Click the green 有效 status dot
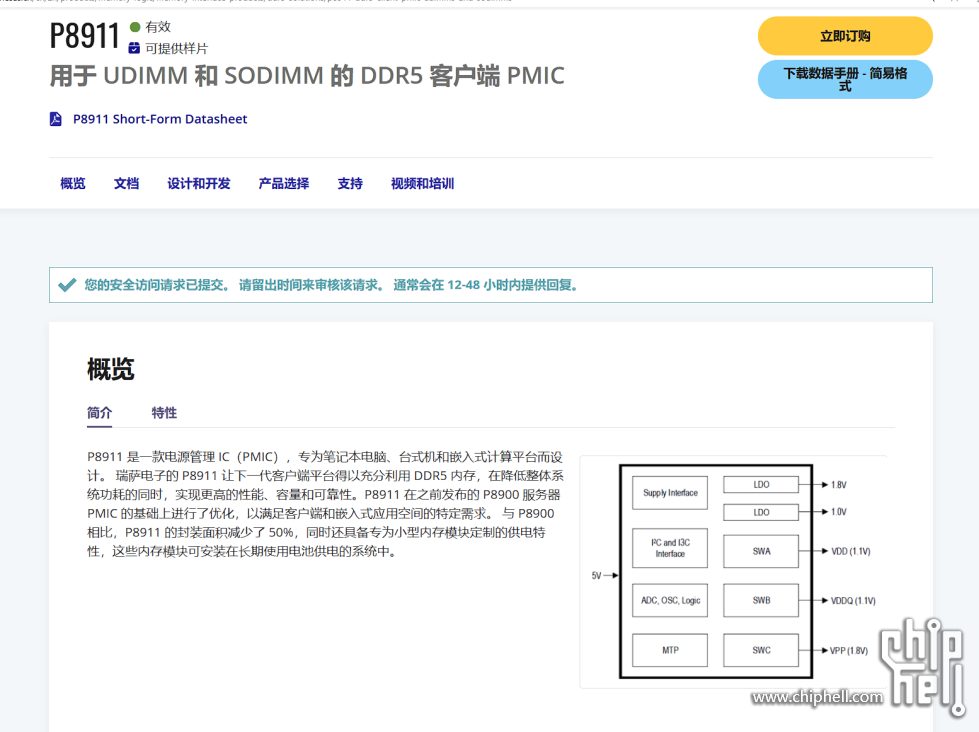The image size is (979, 732). tap(135, 27)
